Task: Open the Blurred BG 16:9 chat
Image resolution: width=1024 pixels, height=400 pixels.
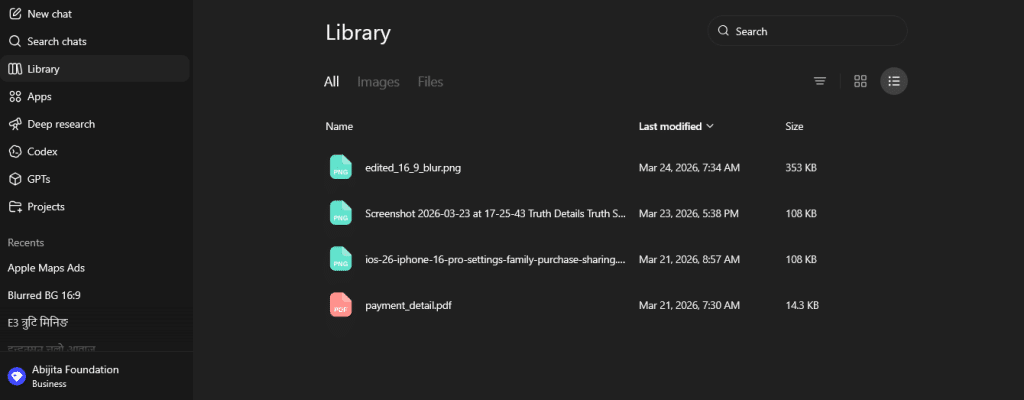Action: tap(43, 295)
